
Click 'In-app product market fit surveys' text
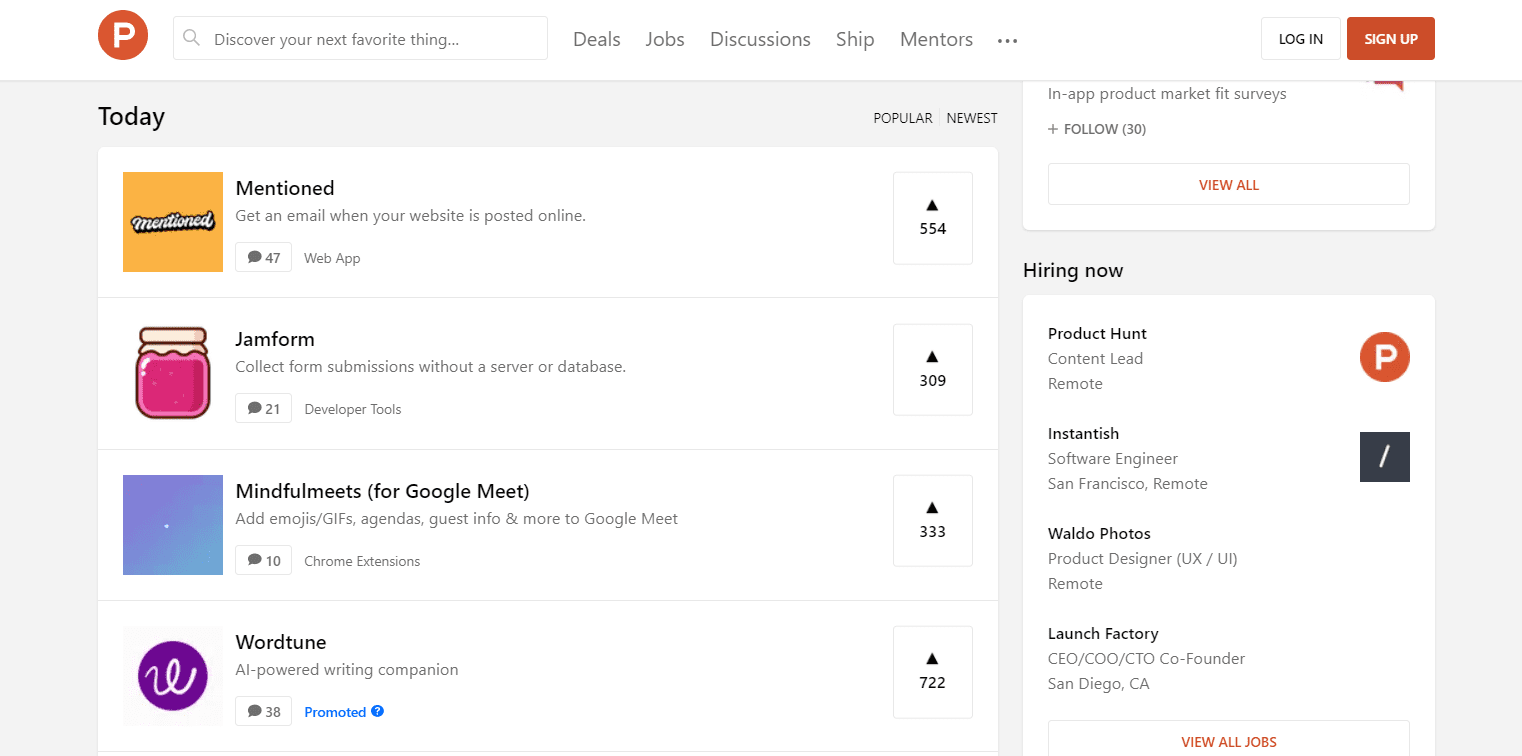click(1167, 94)
